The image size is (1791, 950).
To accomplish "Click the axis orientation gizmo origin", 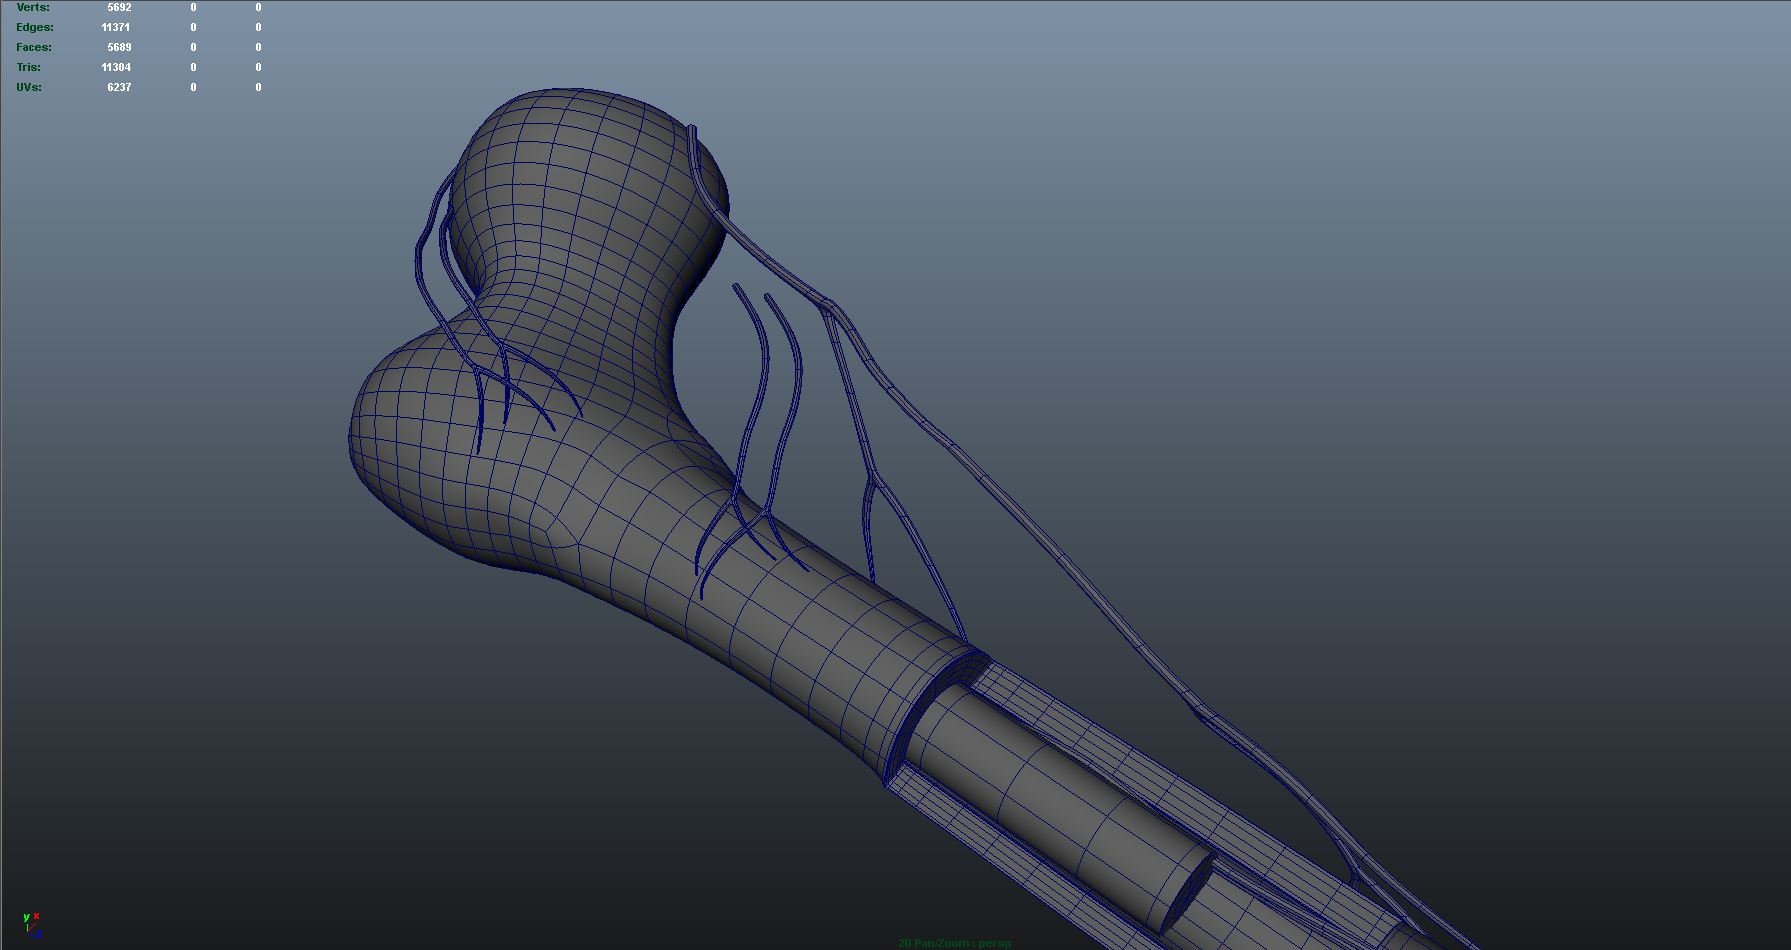I will pos(28,931).
